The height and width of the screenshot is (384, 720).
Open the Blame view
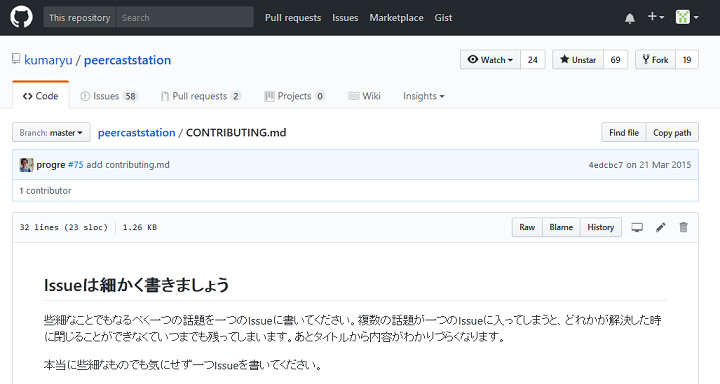coord(561,227)
